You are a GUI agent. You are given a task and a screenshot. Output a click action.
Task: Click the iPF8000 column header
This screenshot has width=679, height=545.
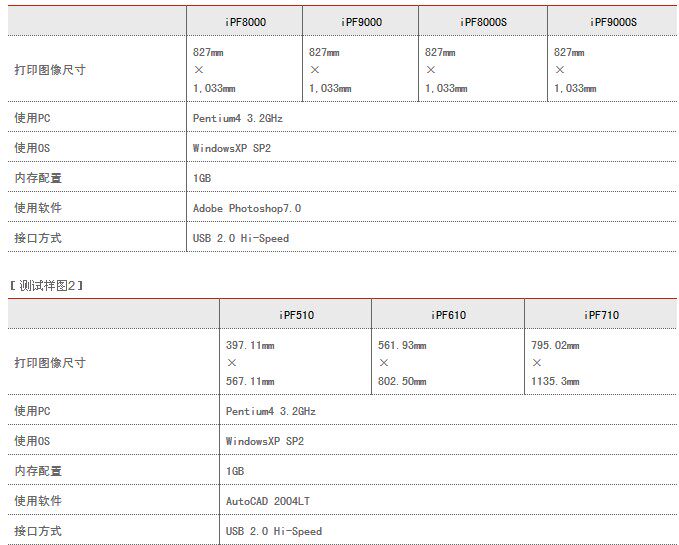[245, 22]
